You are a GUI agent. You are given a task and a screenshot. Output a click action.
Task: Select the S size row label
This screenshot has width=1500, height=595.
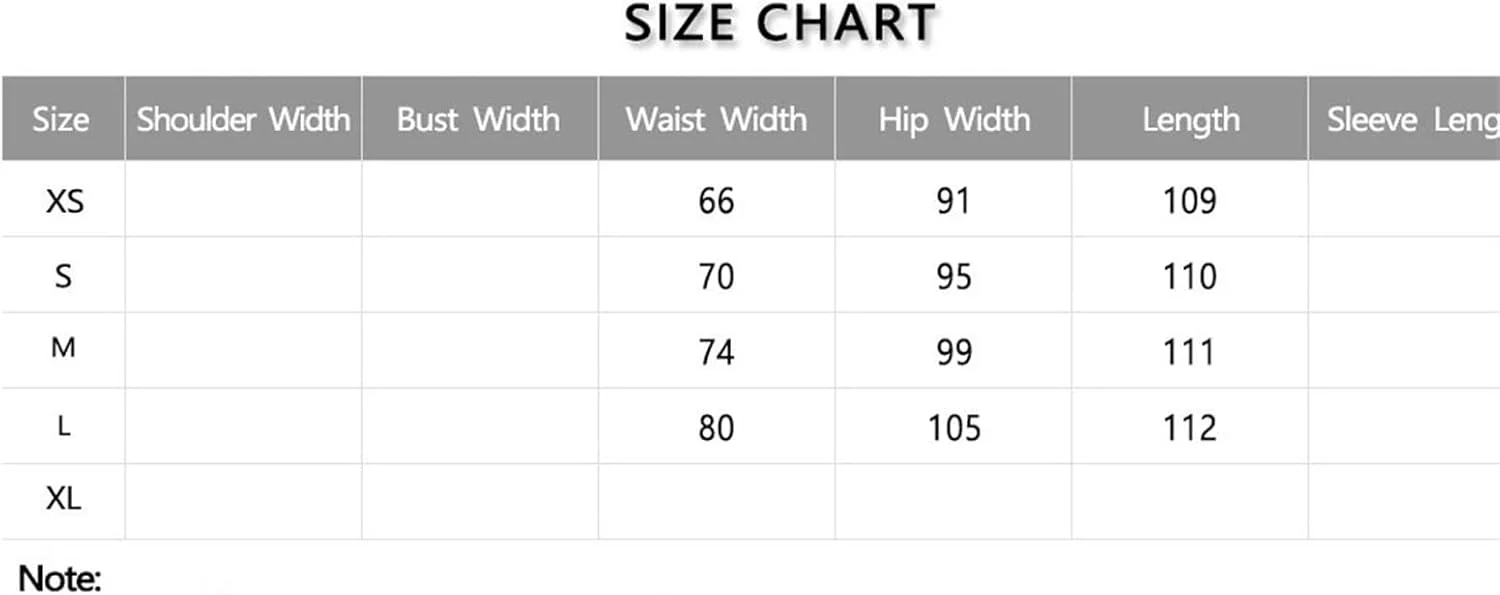[x=63, y=276]
